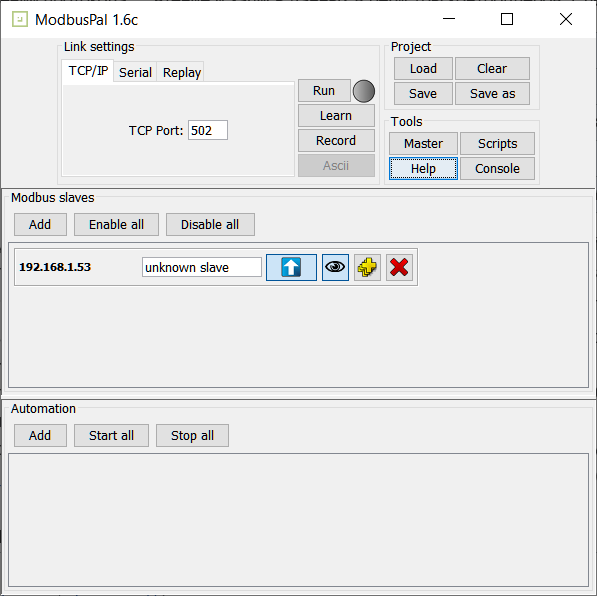Choose Save as in Project group
Screen dimensions: 597x596
pyautogui.click(x=492, y=93)
